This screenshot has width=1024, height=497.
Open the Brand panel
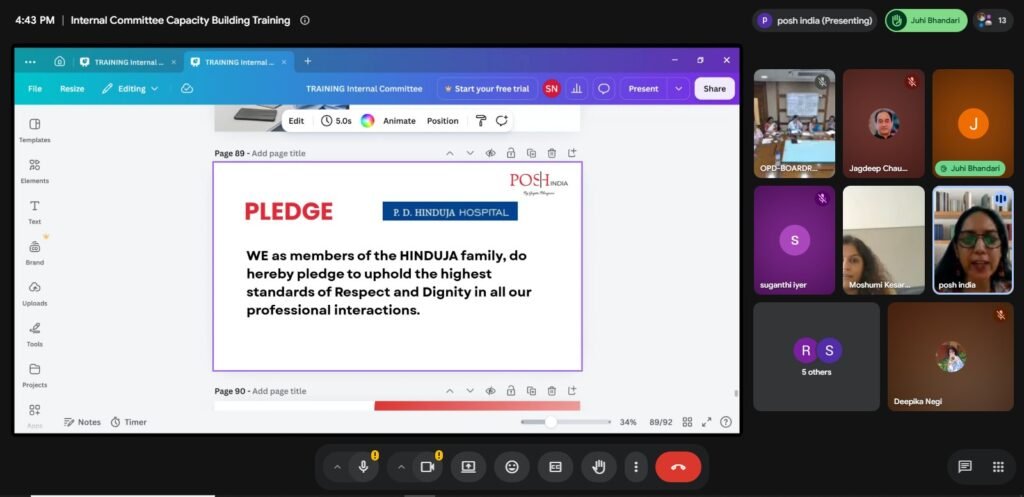point(35,253)
